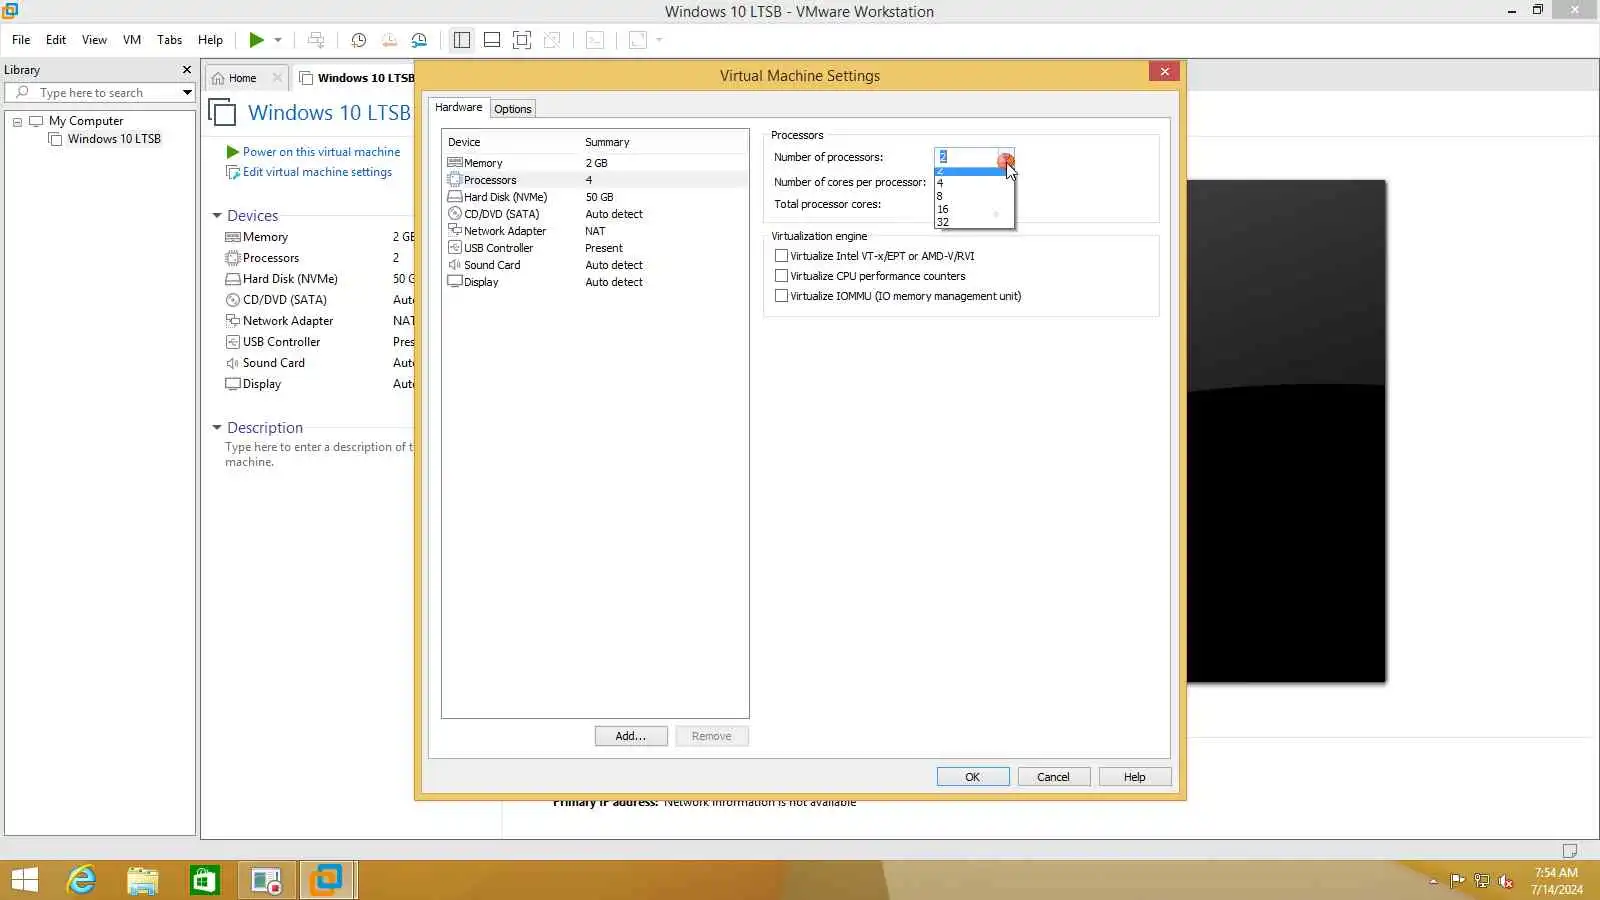Select Hard Disk (NVMe) icon in settings
Image resolution: width=1600 pixels, height=900 pixels.
[x=455, y=197]
